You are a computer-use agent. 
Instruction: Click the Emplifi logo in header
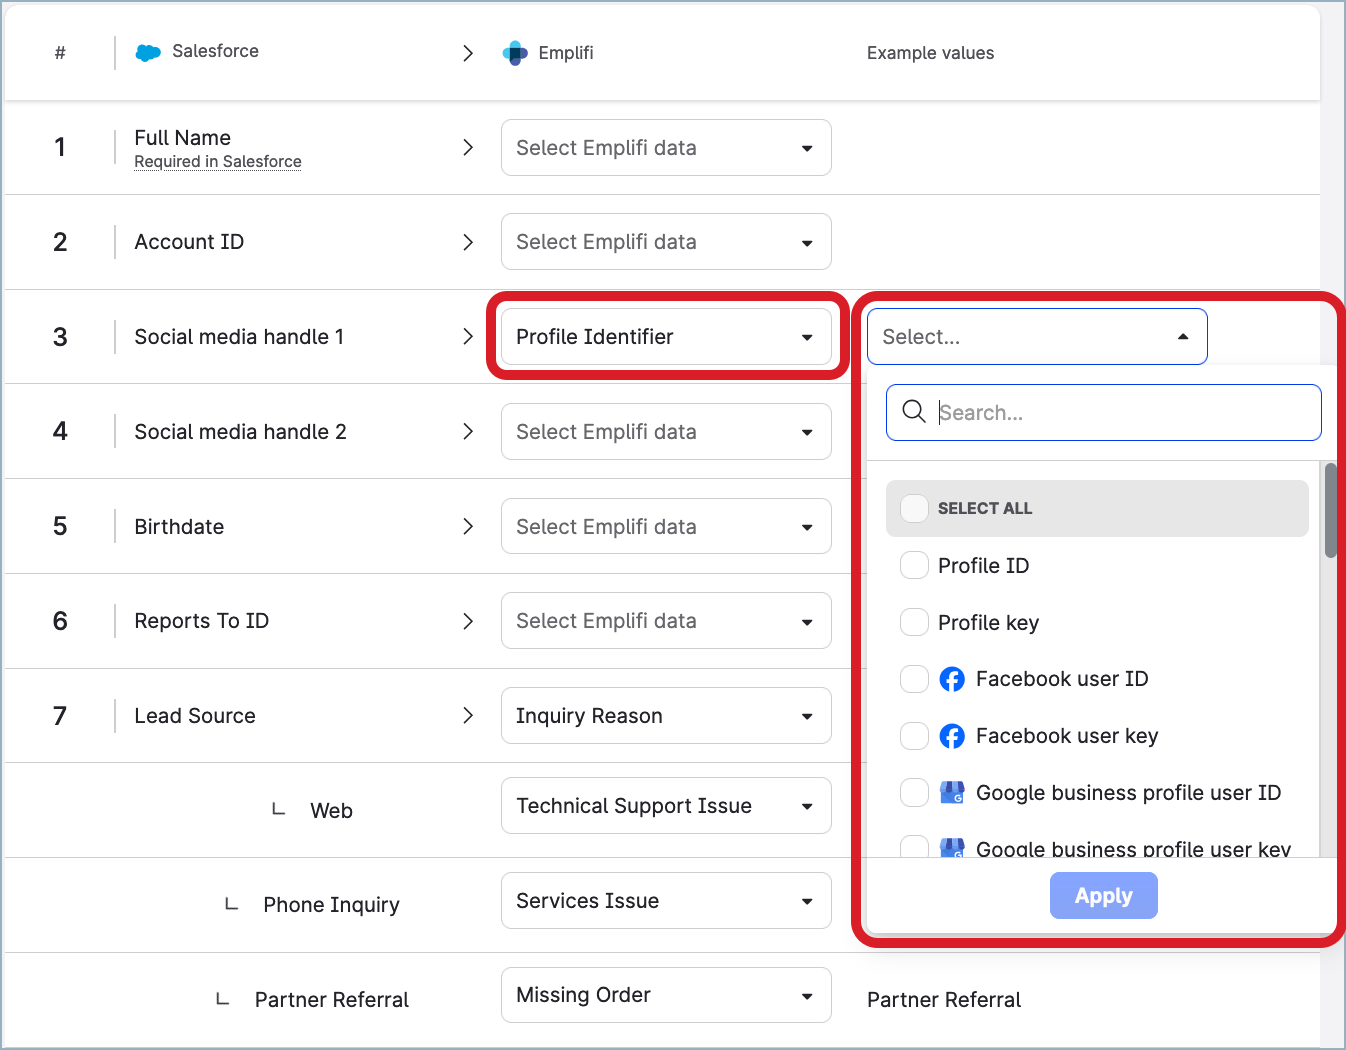point(515,53)
